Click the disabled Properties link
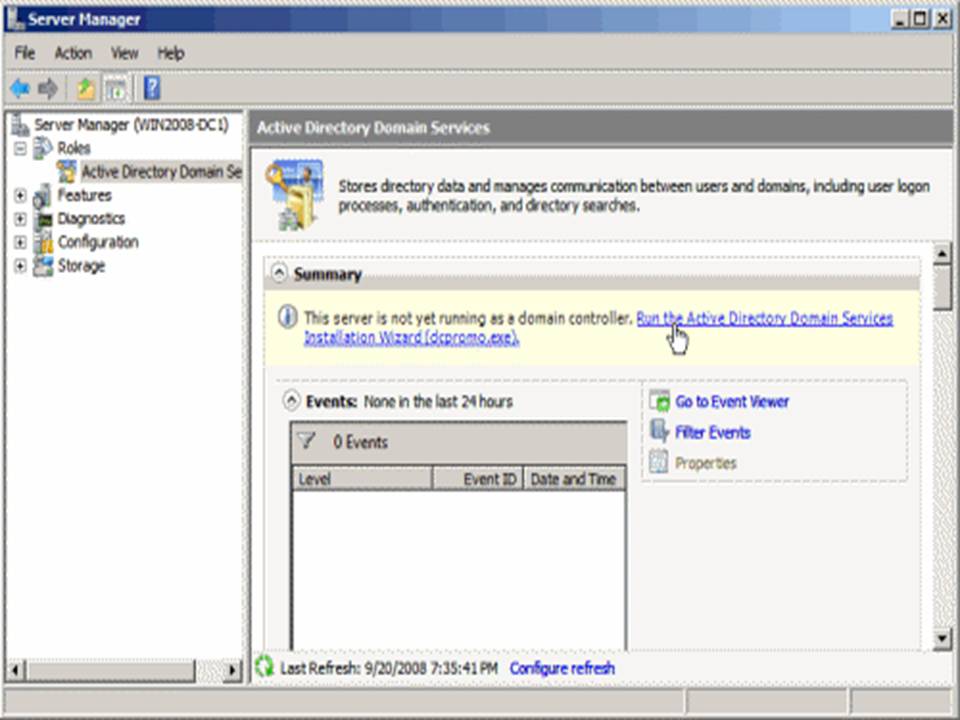The height and width of the screenshot is (720, 960). pos(705,463)
